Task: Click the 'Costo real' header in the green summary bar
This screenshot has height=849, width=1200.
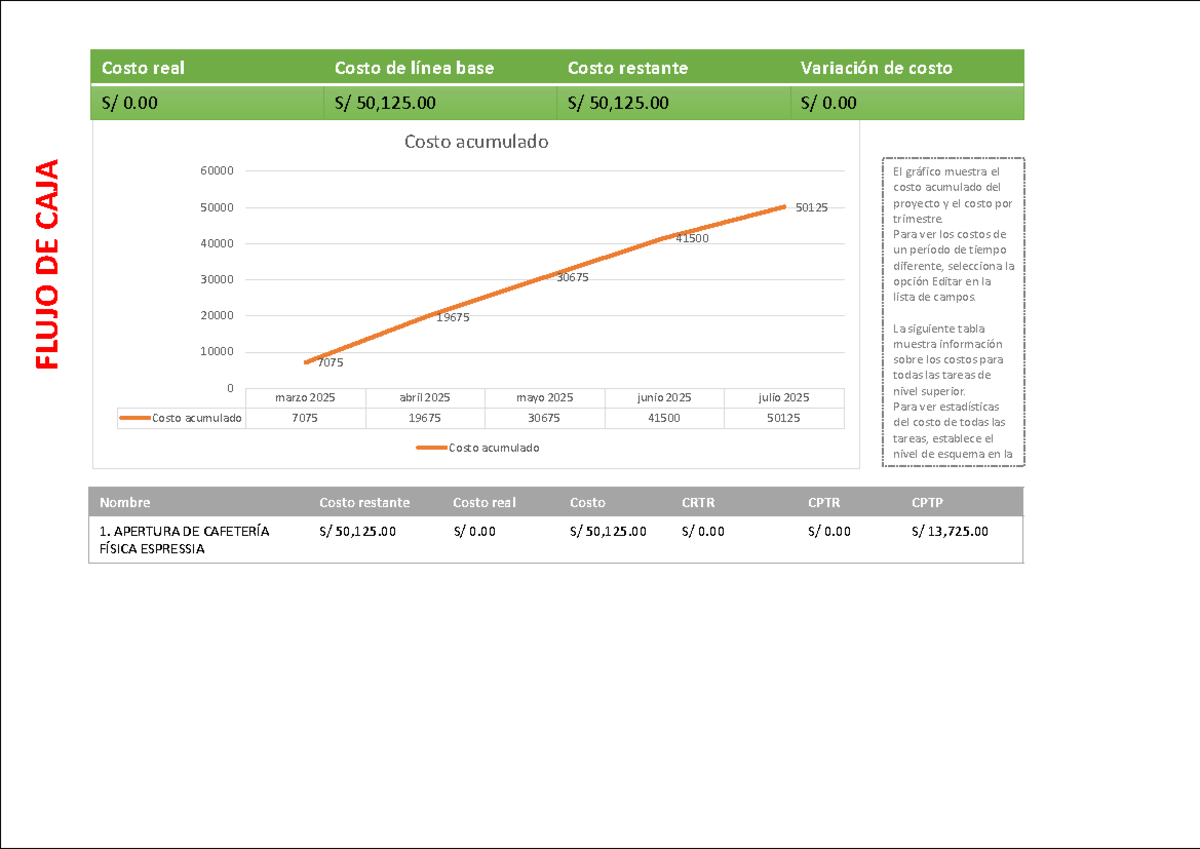Action: pyautogui.click(x=143, y=68)
